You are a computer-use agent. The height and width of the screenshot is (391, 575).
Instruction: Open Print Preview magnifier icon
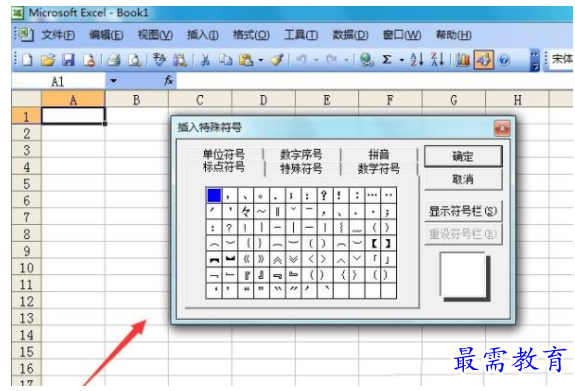point(135,60)
